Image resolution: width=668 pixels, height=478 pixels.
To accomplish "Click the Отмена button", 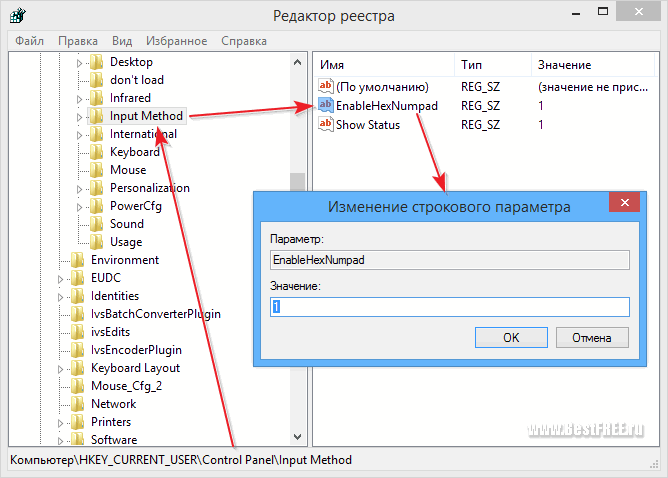I will [591, 337].
